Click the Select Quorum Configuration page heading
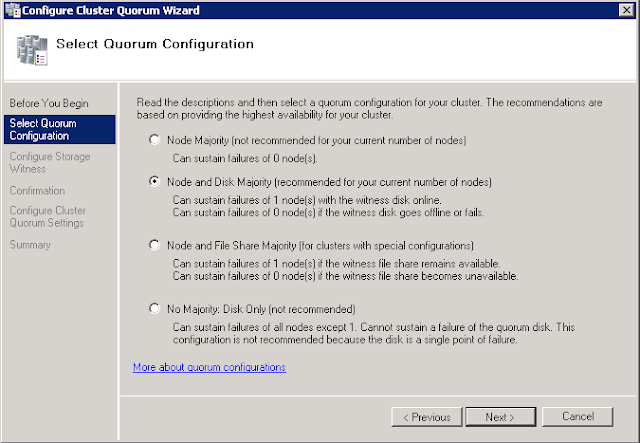Image resolution: width=640 pixels, height=443 pixels. (x=155, y=44)
